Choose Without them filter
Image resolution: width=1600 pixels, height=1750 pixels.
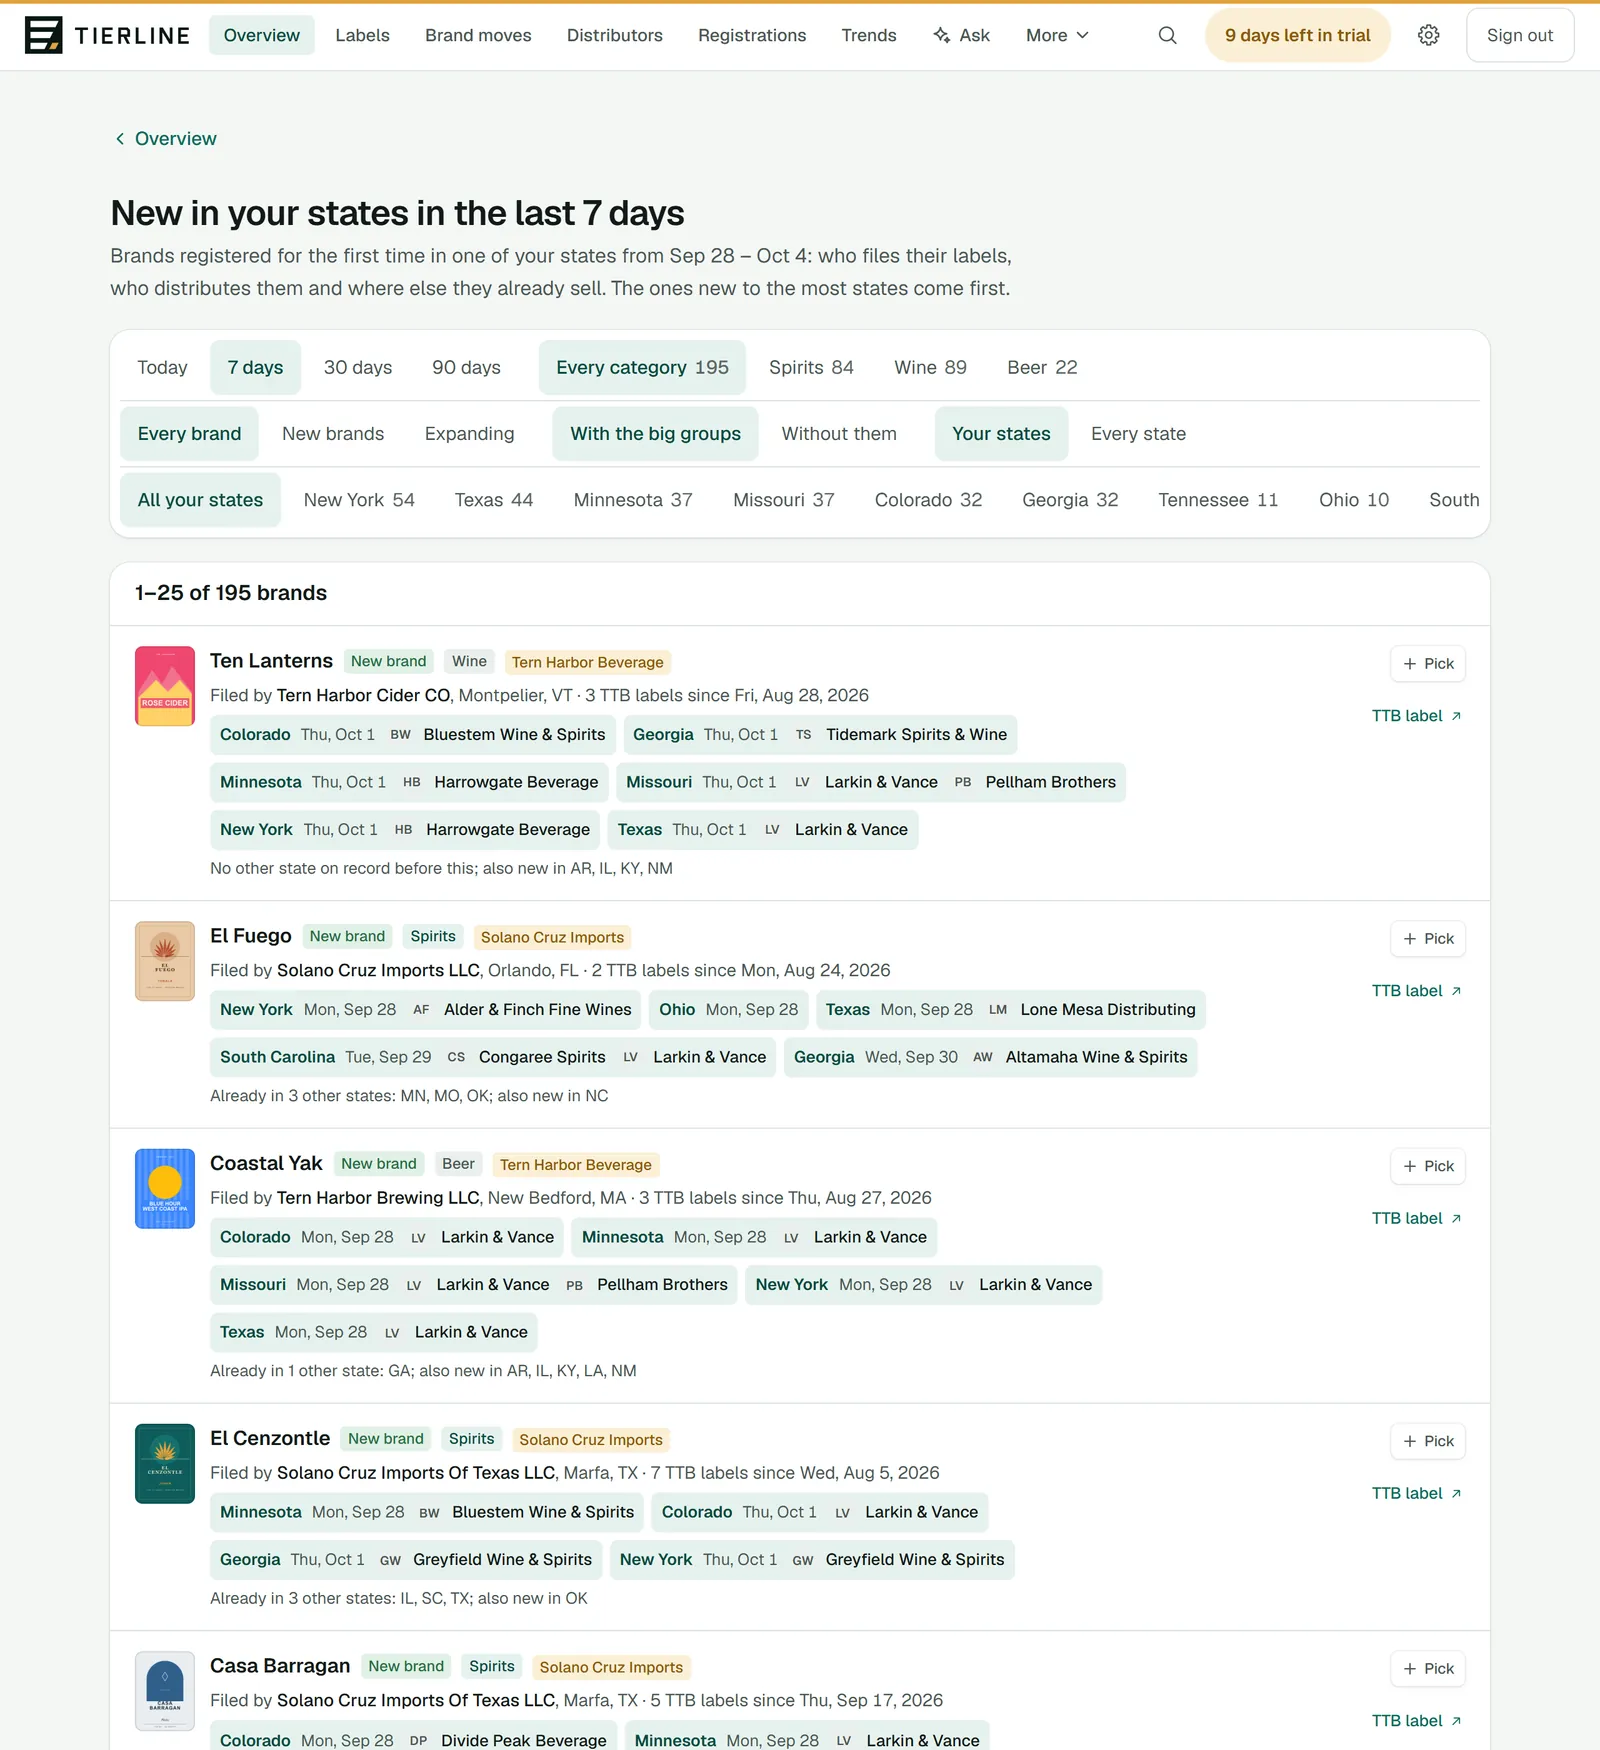[839, 434]
